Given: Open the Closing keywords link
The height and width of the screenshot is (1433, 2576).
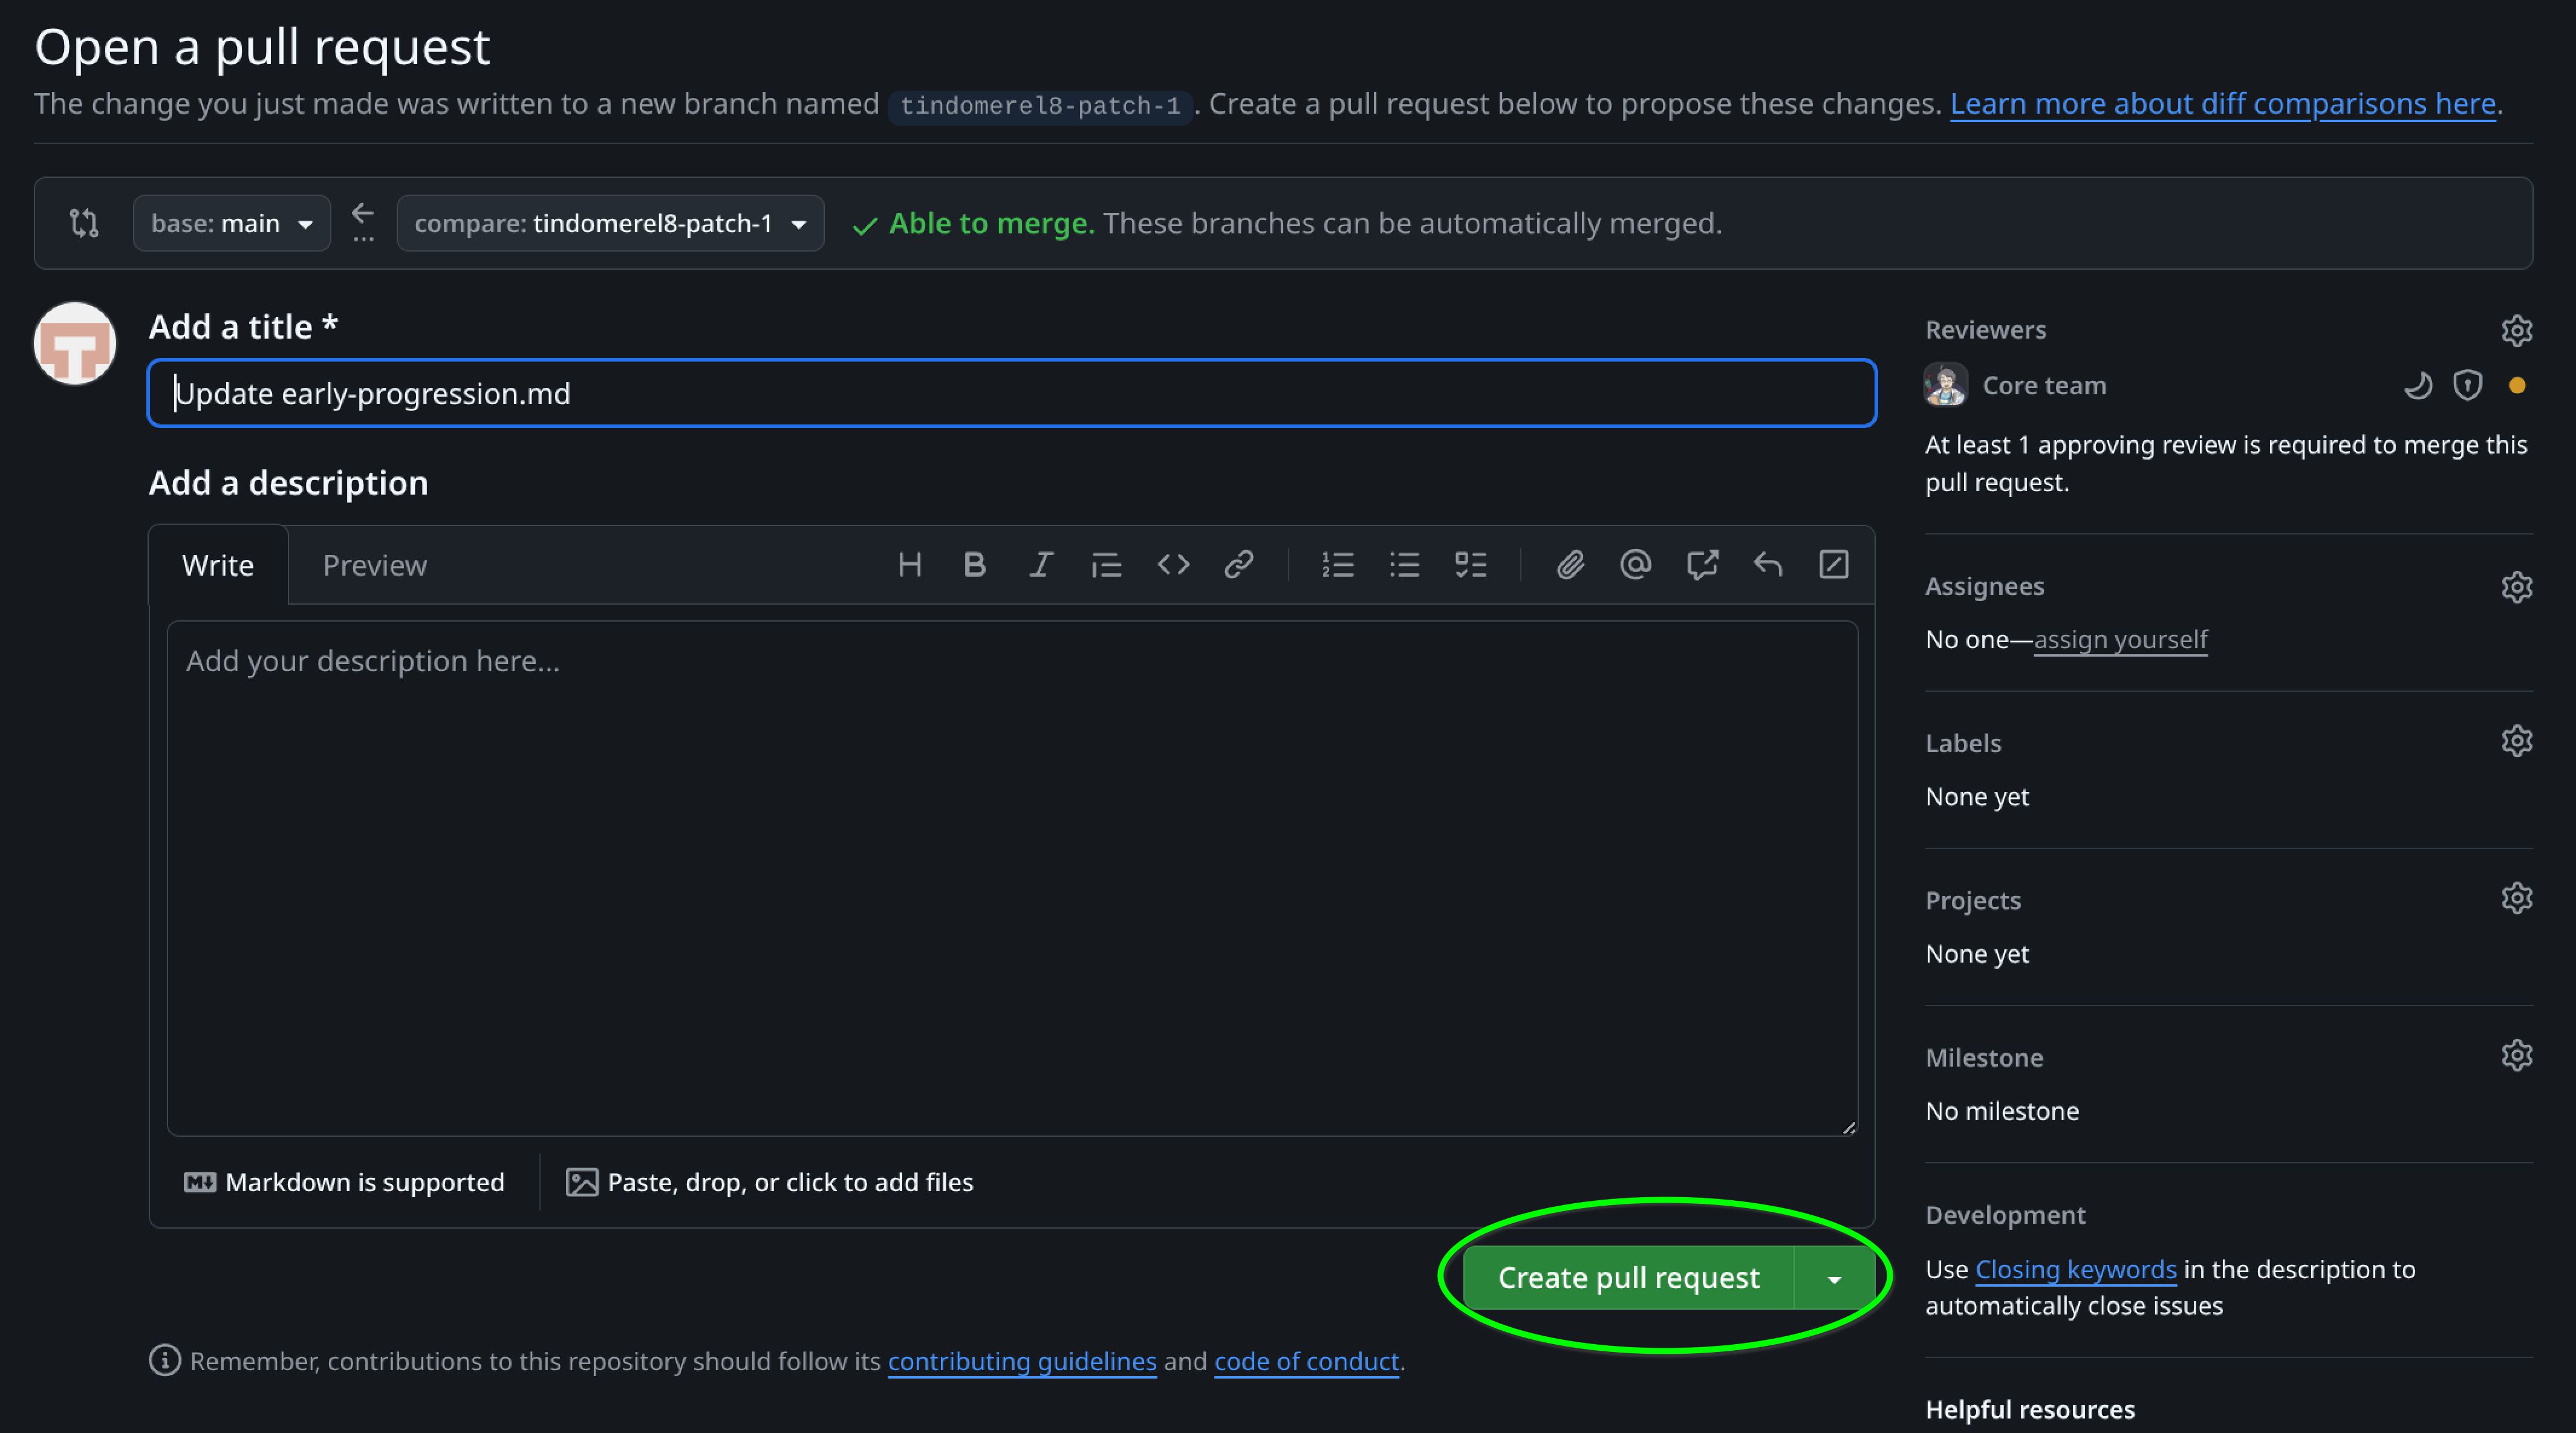Looking at the screenshot, I should tap(2076, 1269).
